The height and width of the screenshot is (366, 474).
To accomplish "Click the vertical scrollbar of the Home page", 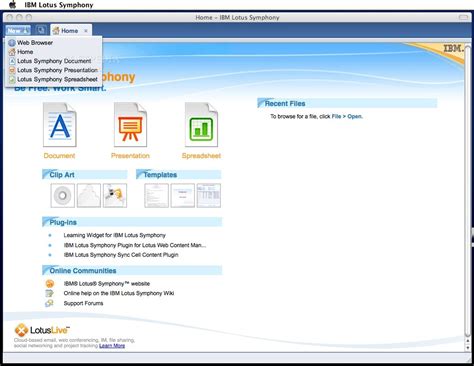I will point(468,190).
